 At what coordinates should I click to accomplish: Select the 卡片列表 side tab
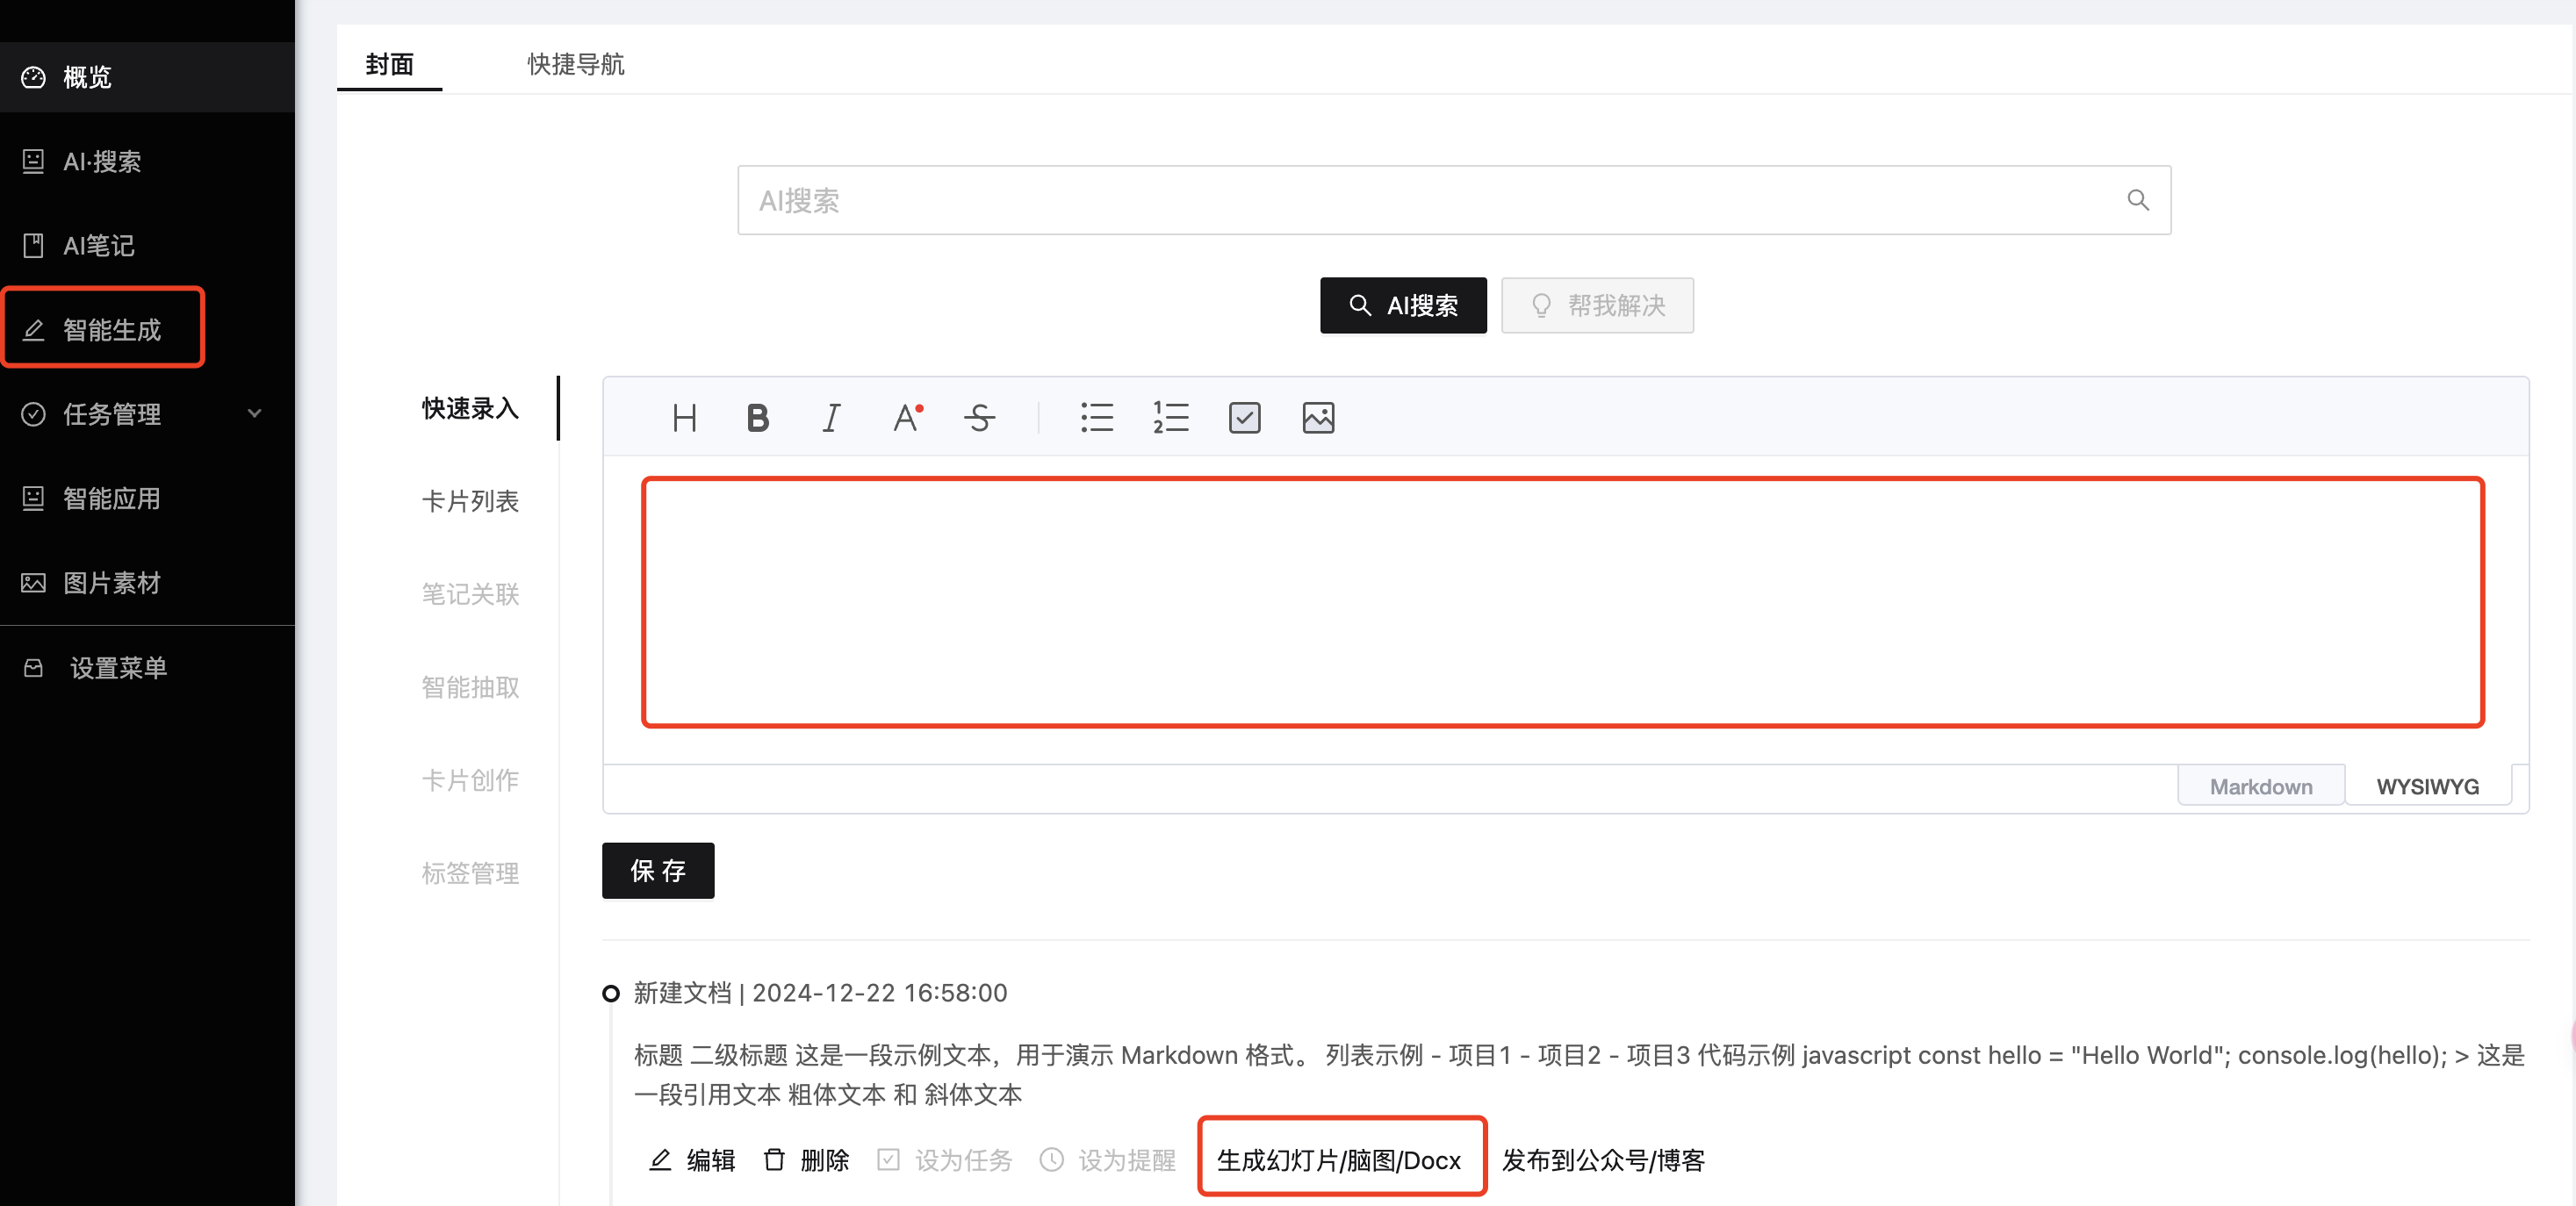click(470, 501)
